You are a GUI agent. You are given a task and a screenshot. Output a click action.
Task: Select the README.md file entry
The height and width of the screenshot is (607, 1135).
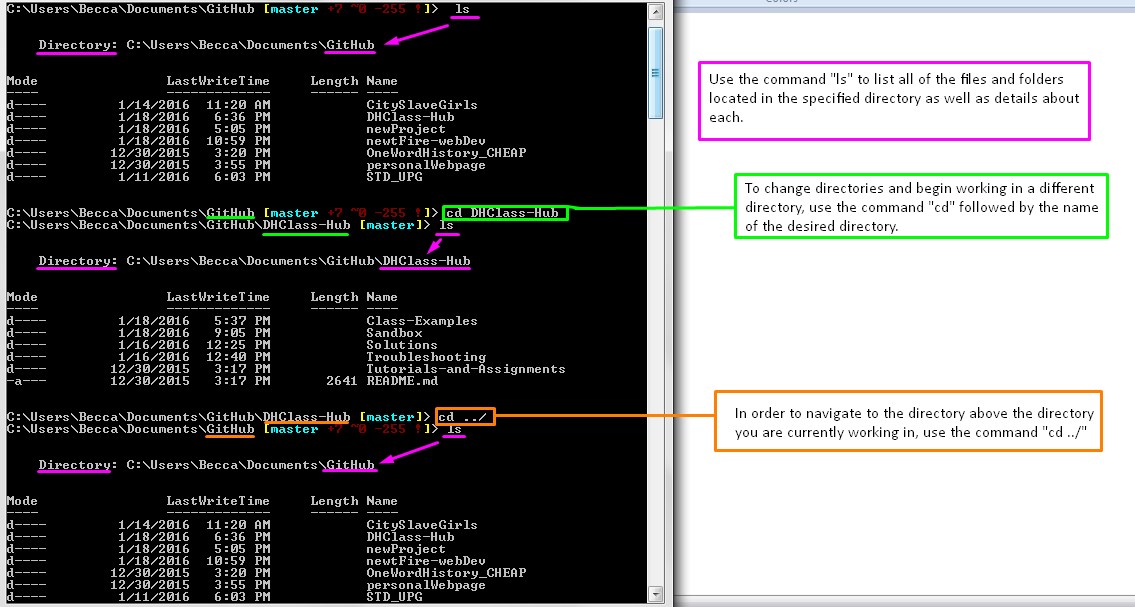[x=401, y=381]
